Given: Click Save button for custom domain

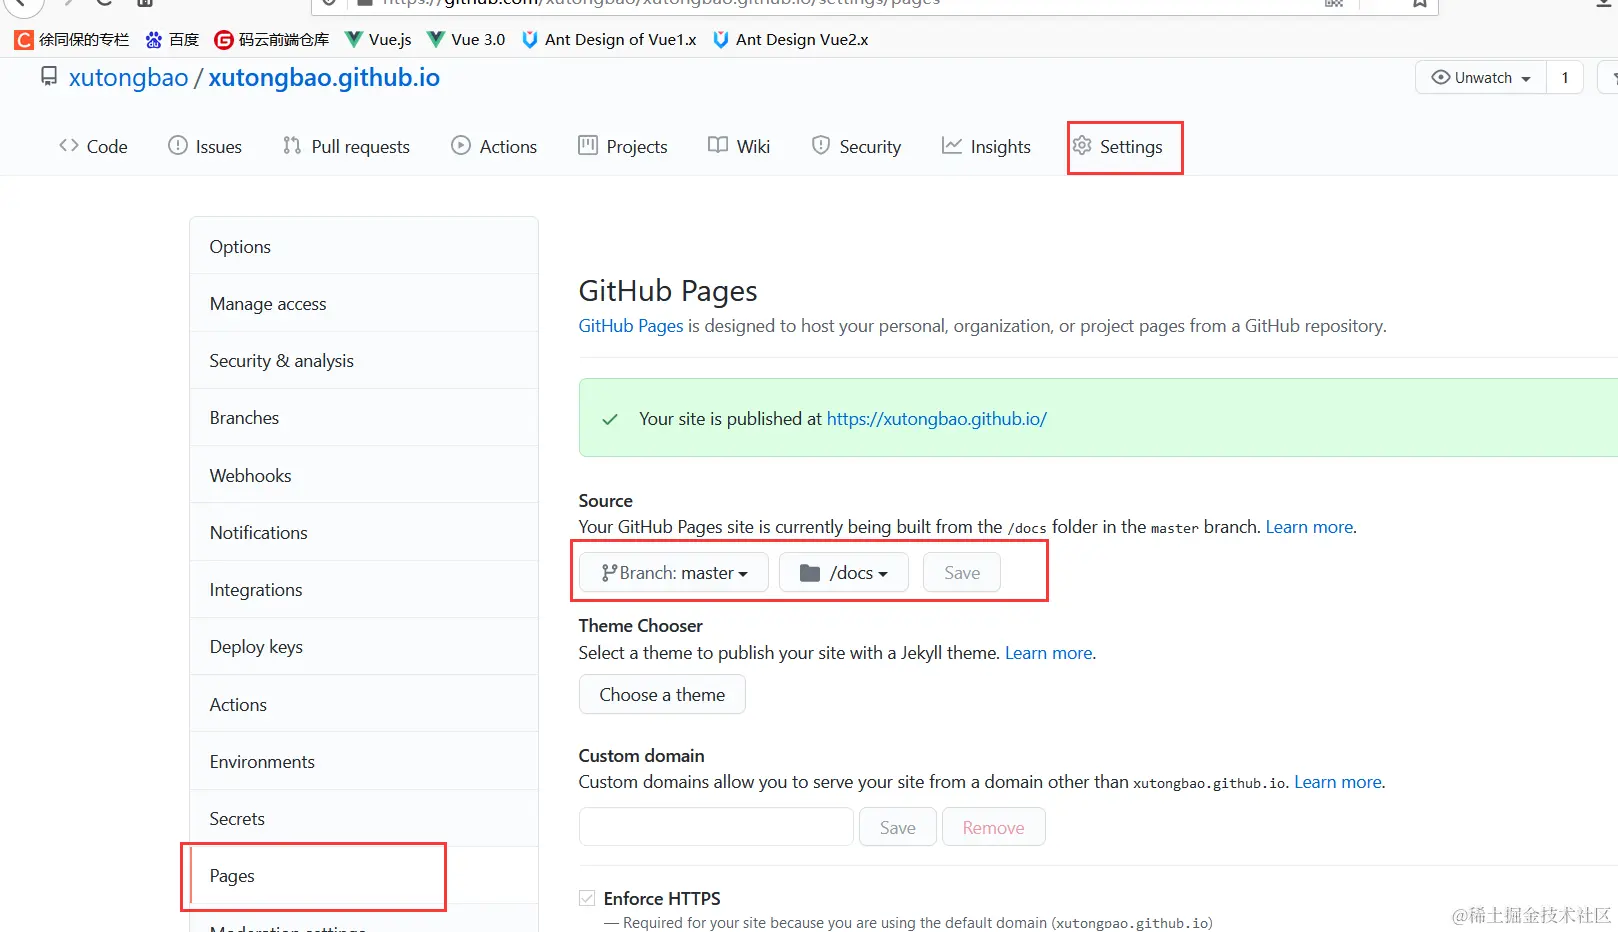Looking at the screenshot, I should pyautogui.click(x=898, y=827).
